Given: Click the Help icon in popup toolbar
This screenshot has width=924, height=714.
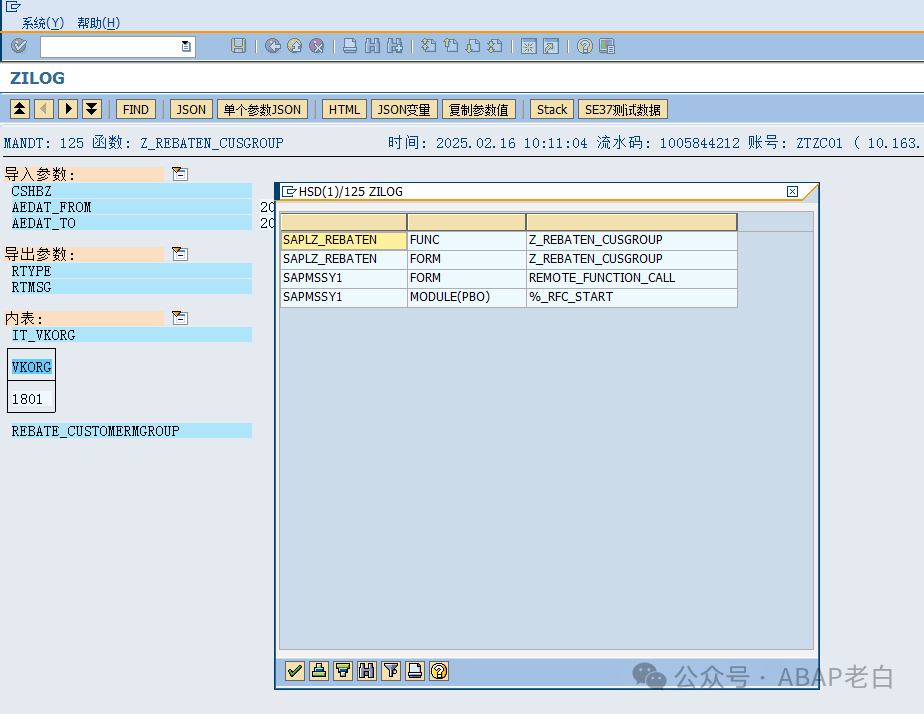Looking at the screenshot, I should [439, 670].
